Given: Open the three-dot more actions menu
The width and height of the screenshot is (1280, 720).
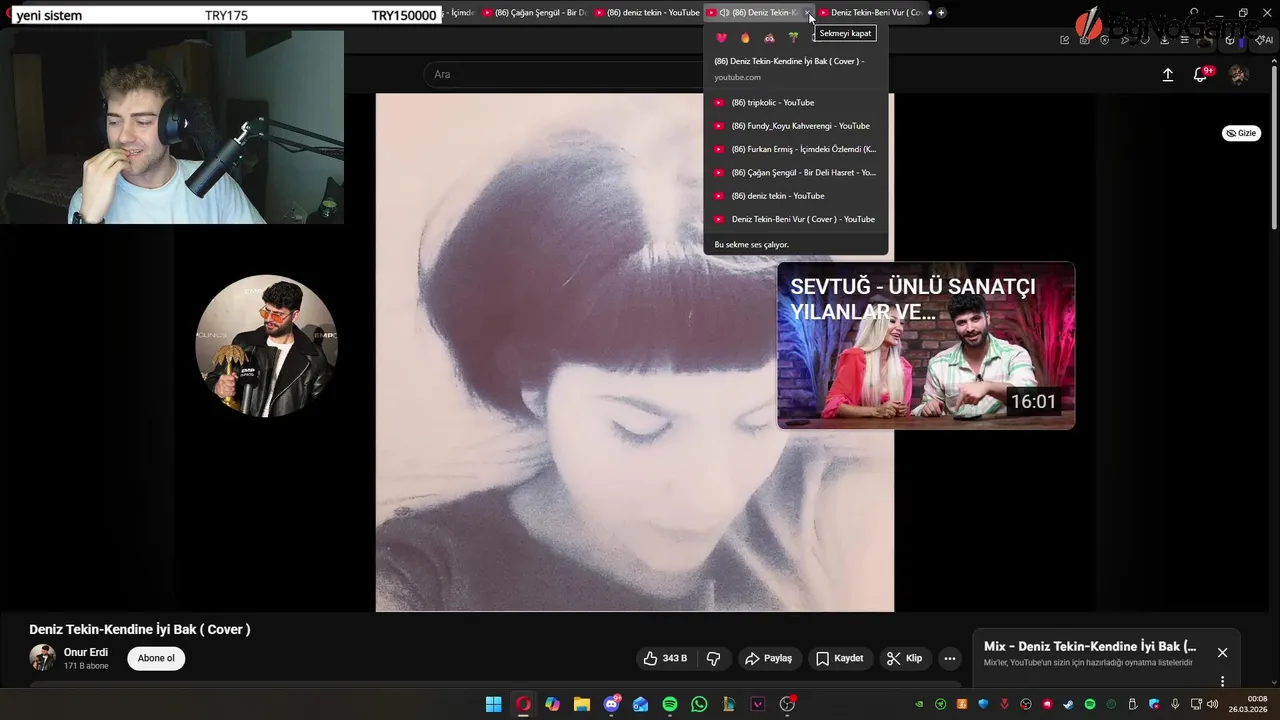Looking at the screenshot, I should click(950, 658).
